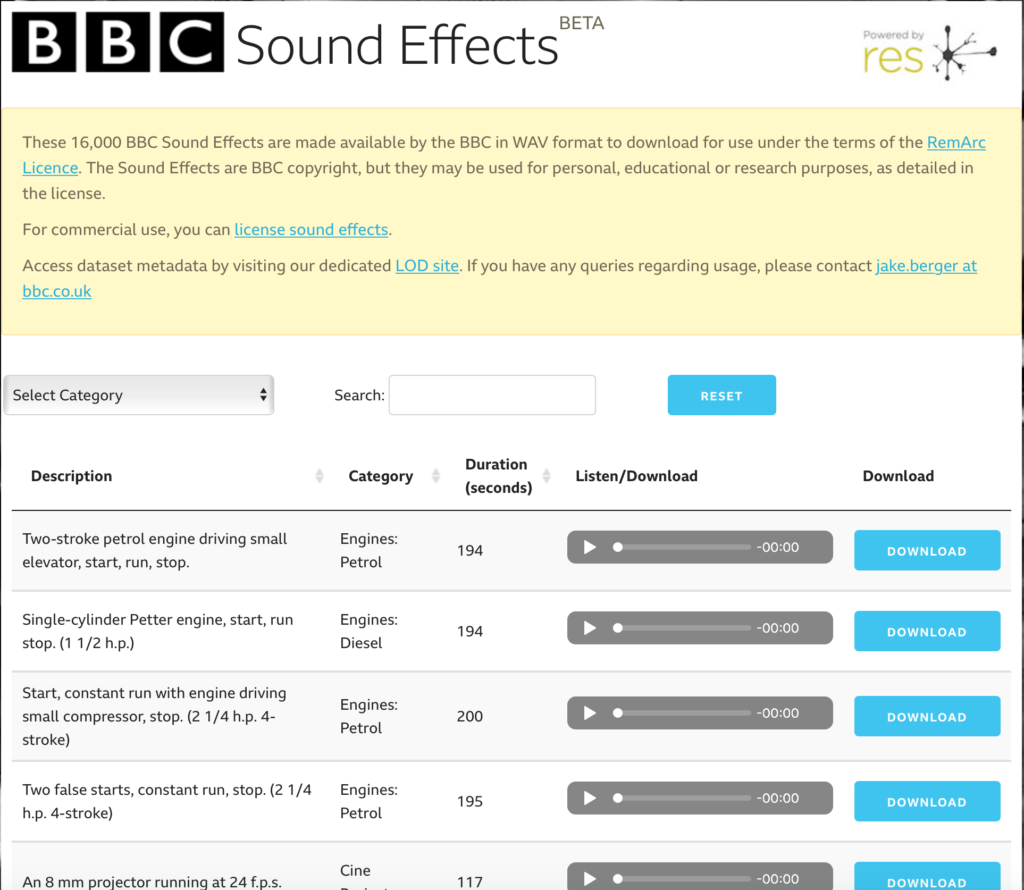Click the Listen/Download column header
Viewport: 1024px width, 890px height.
637,476
